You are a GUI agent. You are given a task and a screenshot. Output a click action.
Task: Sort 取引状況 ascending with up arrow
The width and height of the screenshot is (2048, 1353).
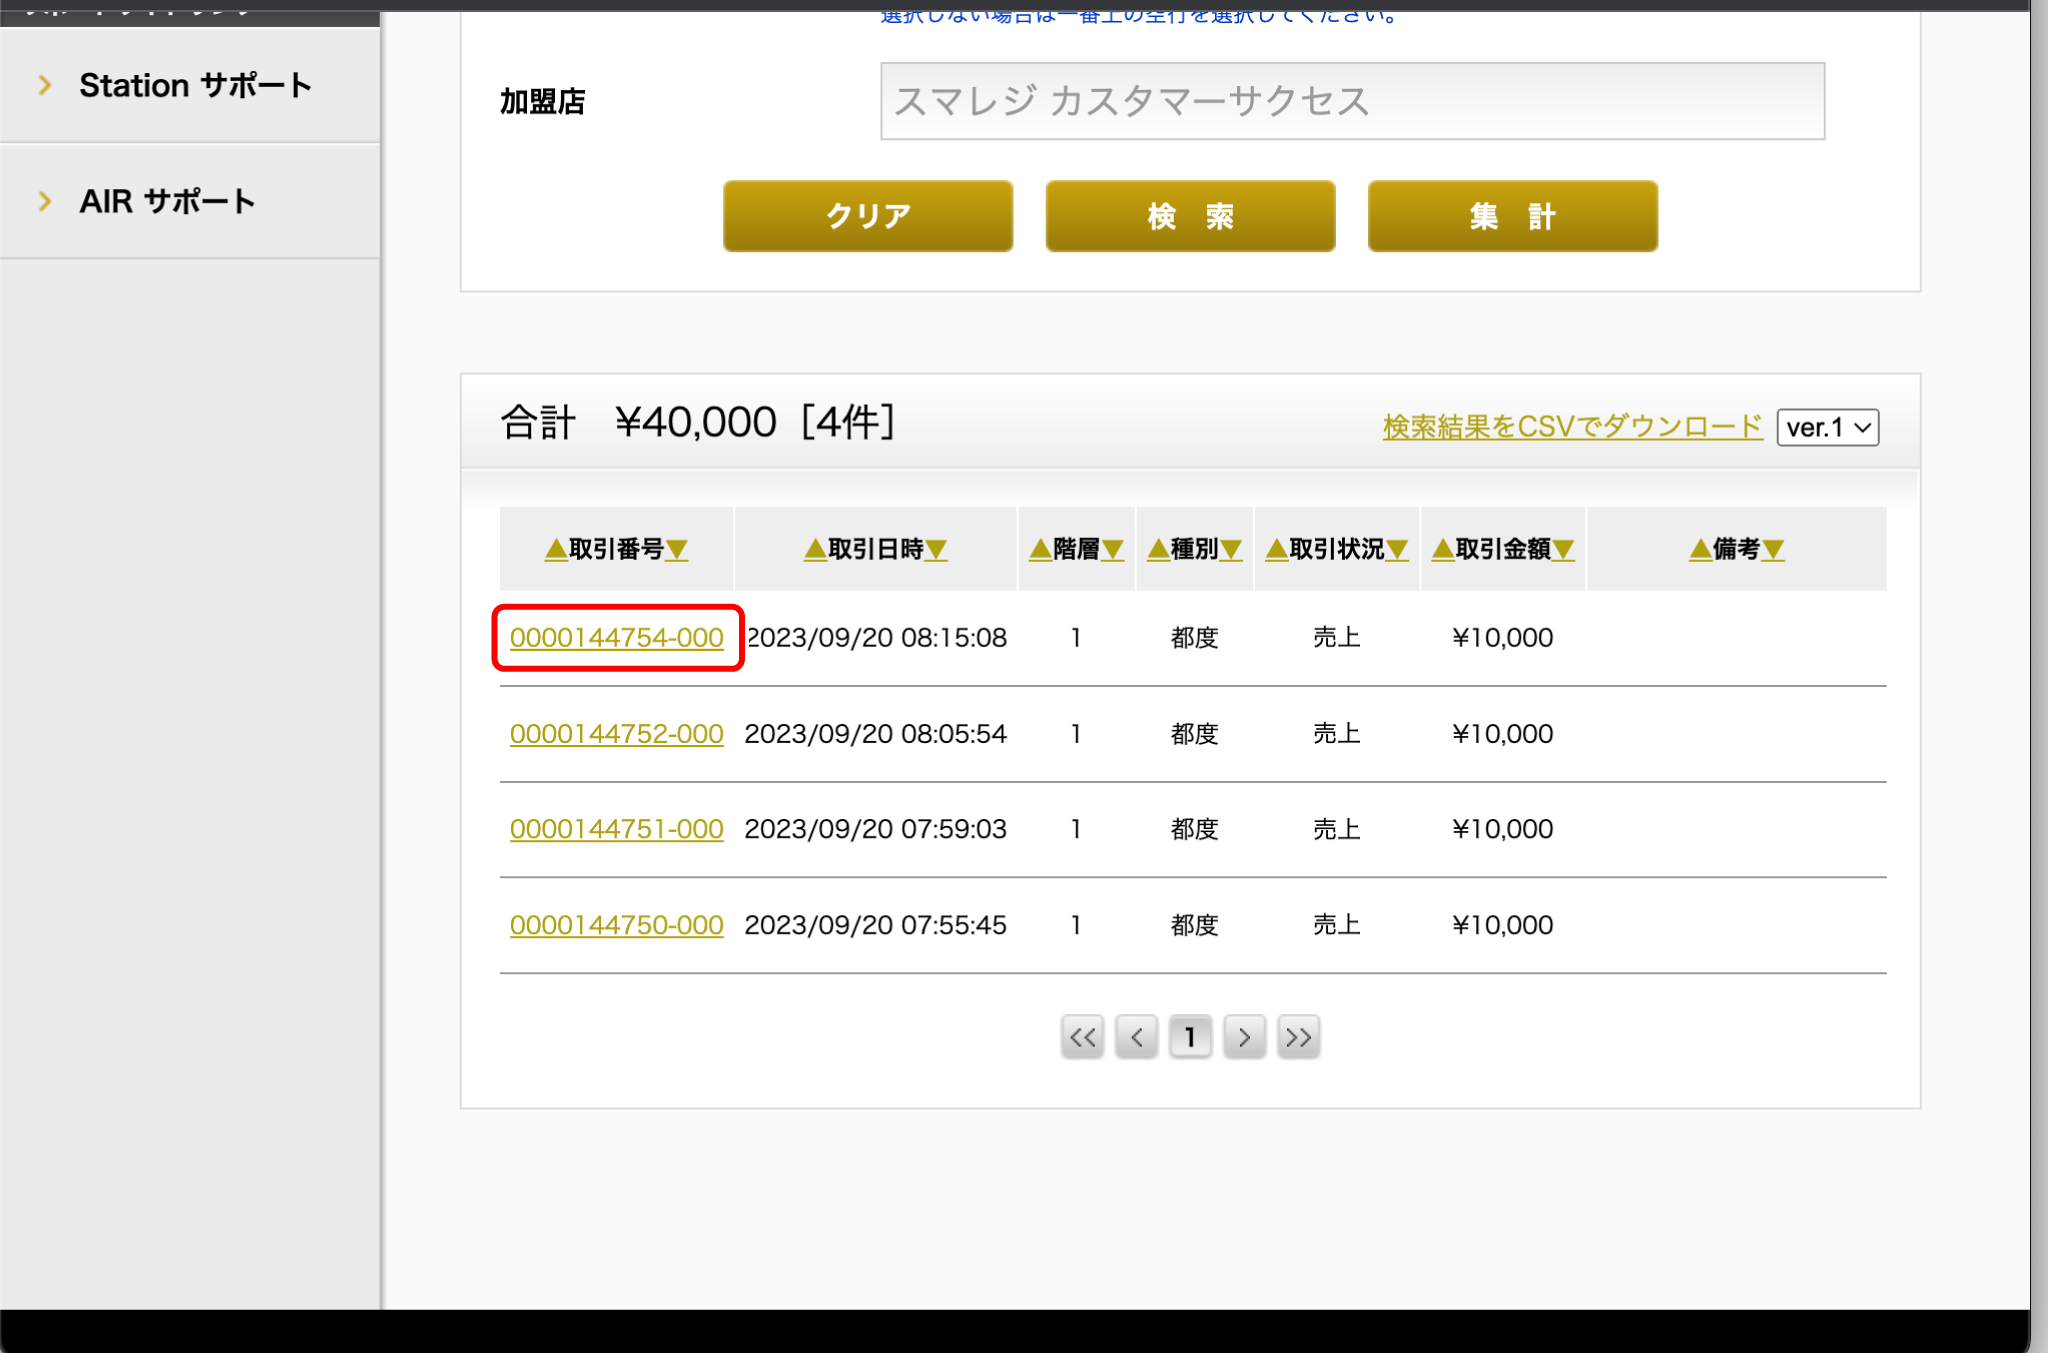[x=1276, y=549]
